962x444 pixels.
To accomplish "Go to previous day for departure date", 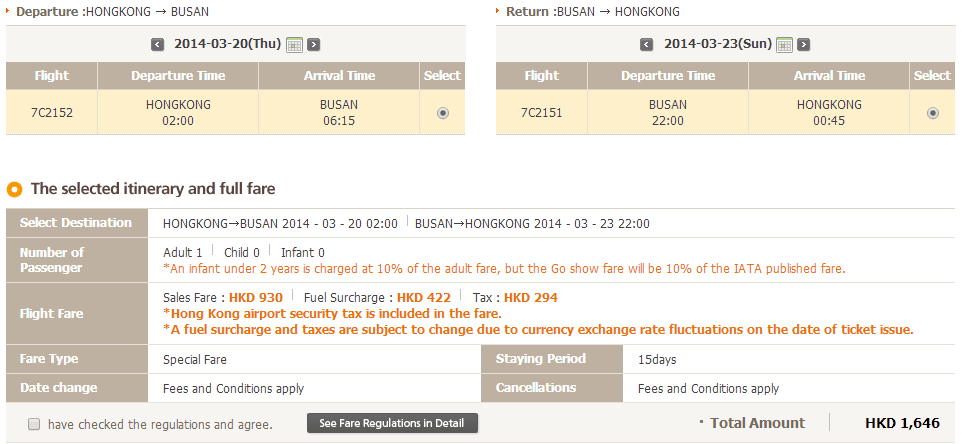I will point(157,44).
